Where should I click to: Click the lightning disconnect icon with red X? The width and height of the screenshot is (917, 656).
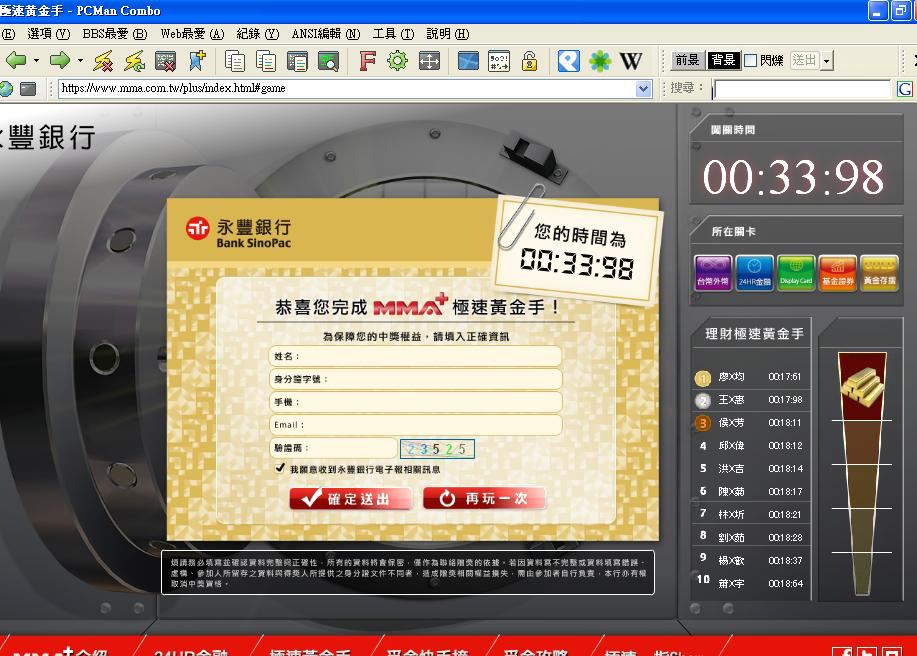(104, 61)
